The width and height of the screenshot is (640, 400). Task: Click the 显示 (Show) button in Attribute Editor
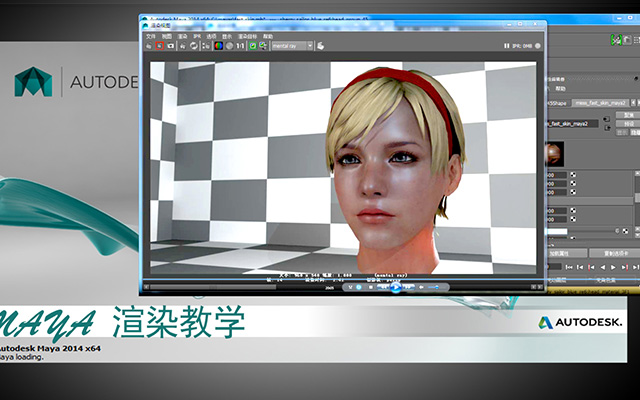coord(622,132)
